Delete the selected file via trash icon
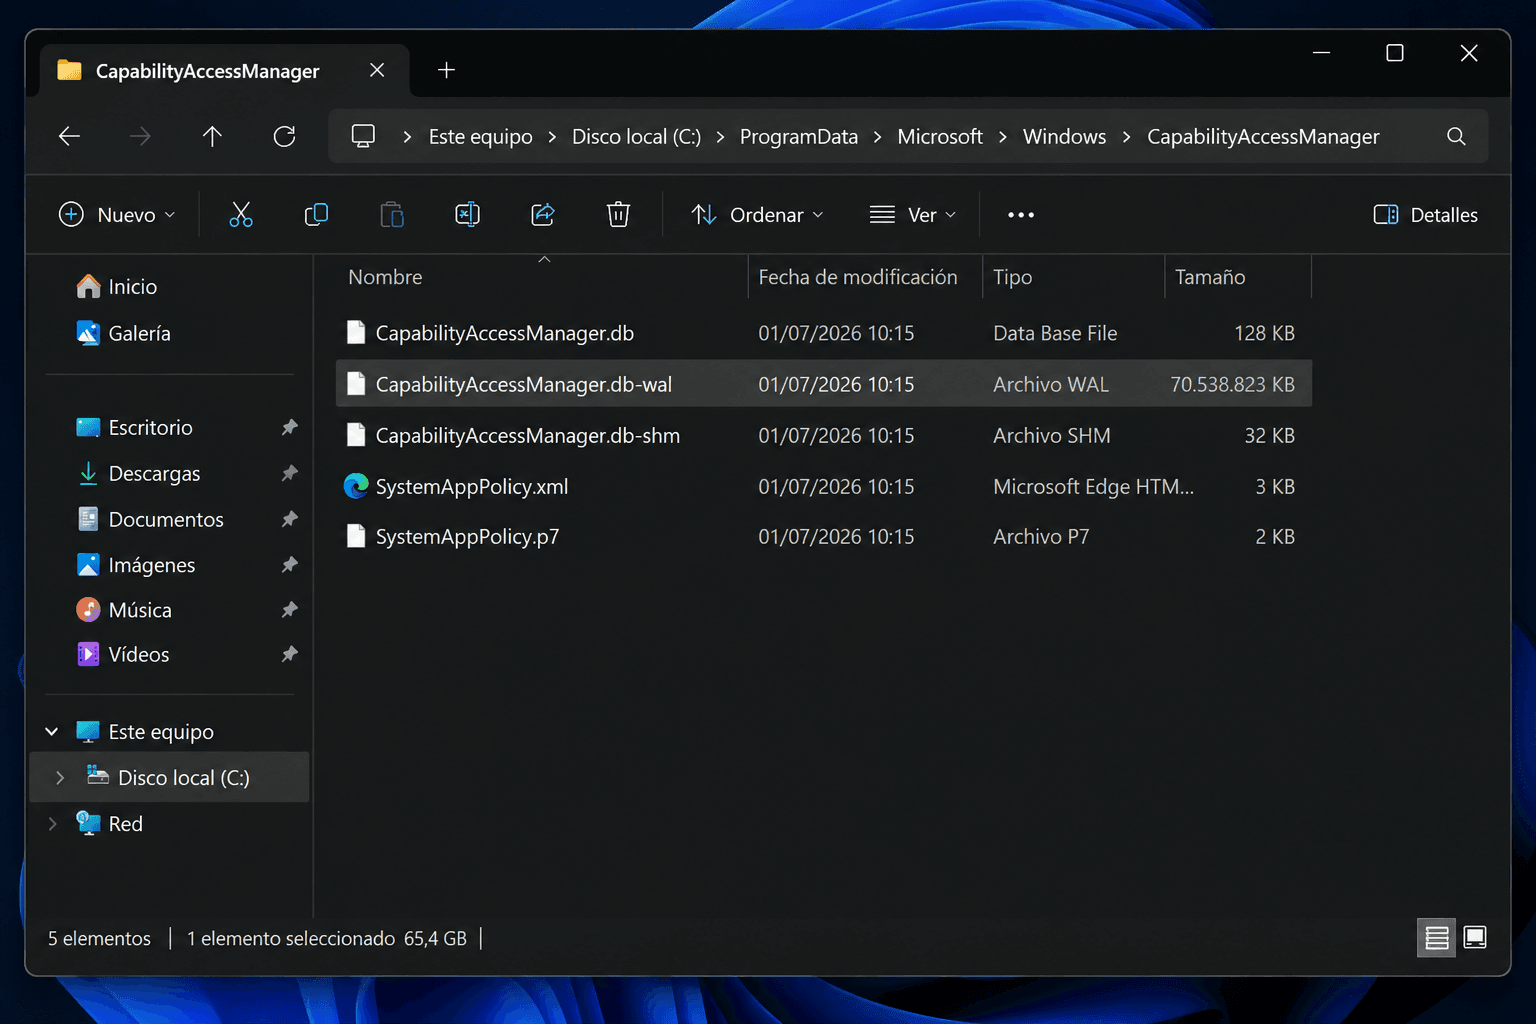Image resolution: width=1536 pixels, height=1024 pixels. click(x=618, y=214)
